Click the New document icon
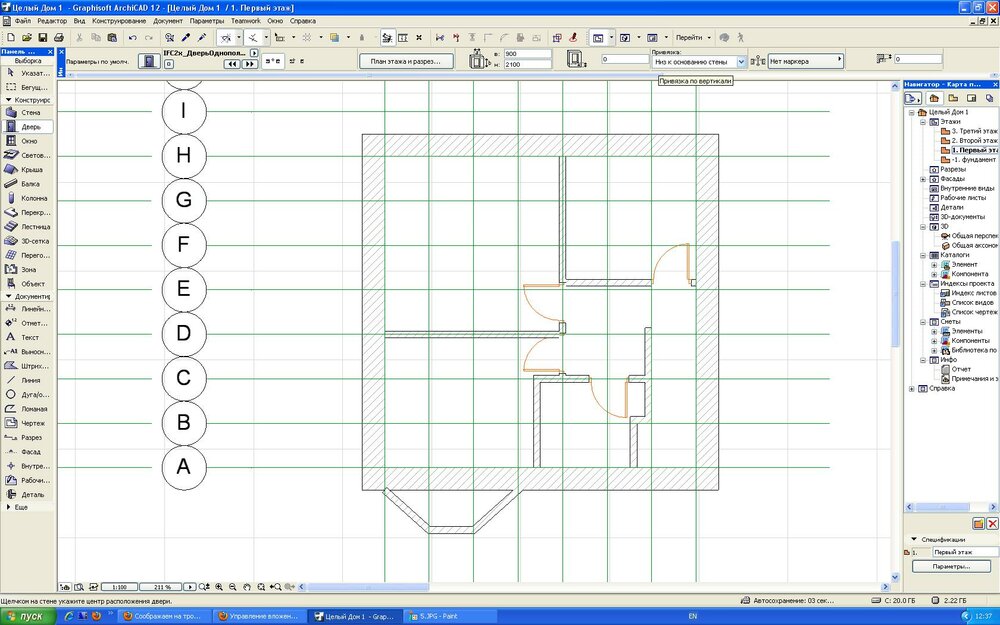Image resolution: width=1000 pixels, height=625 pixels. tap(11, 38)
